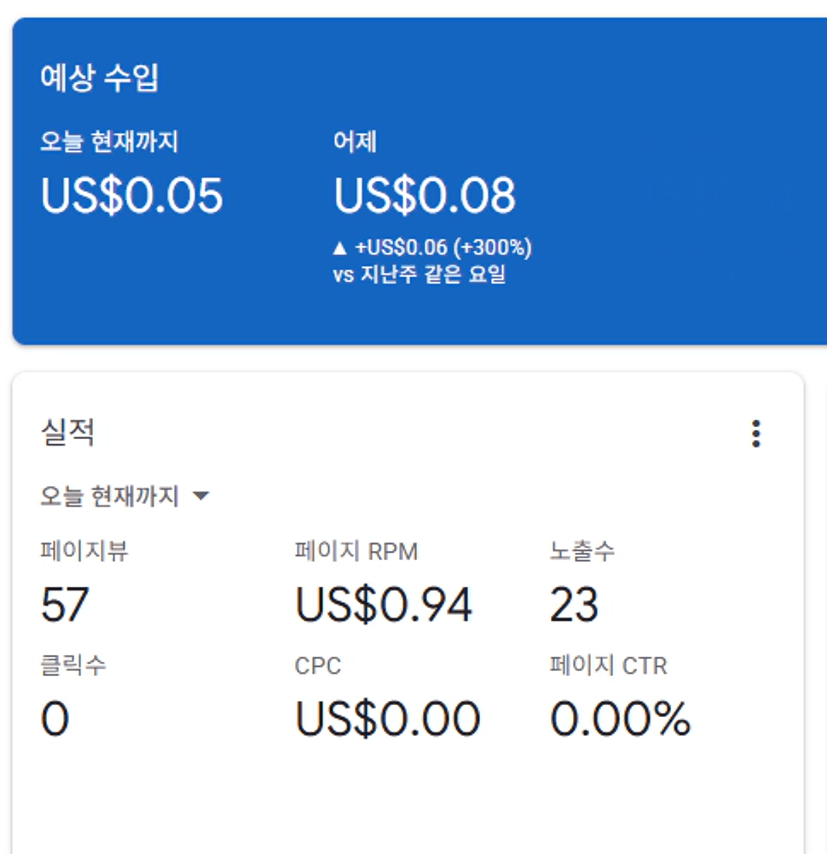Select the impressions value 23

[x=574, y=604]
